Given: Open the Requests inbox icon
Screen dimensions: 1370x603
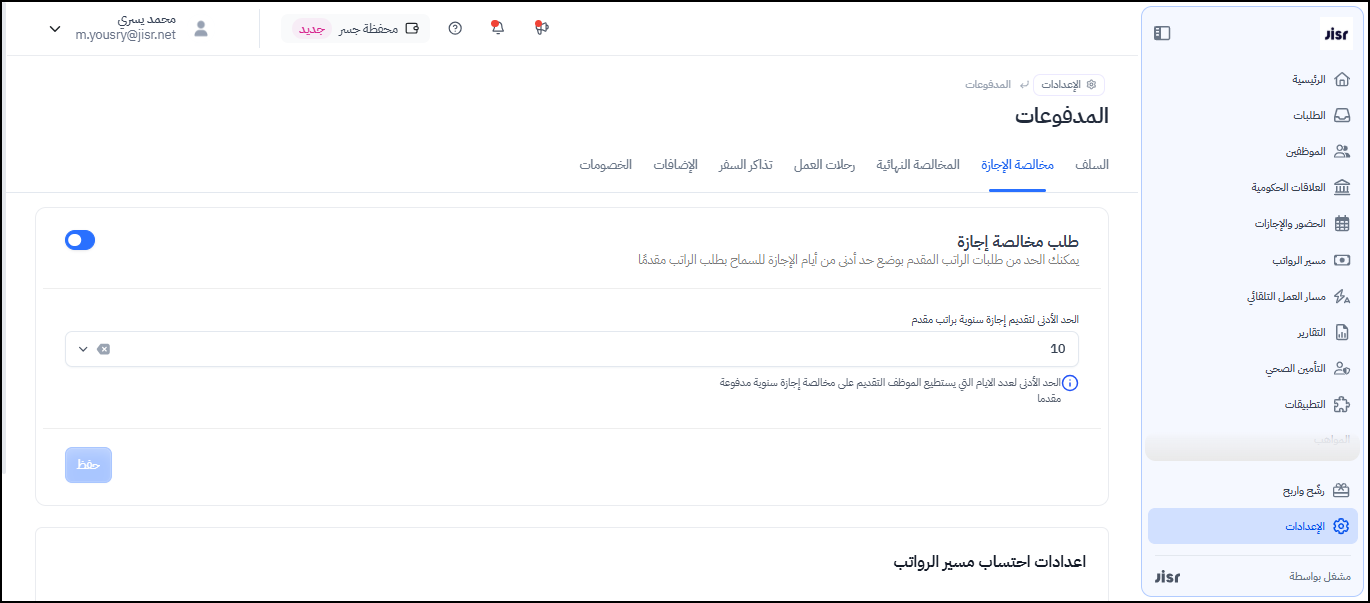Looking at the screenshot, I should (1341, 115).
